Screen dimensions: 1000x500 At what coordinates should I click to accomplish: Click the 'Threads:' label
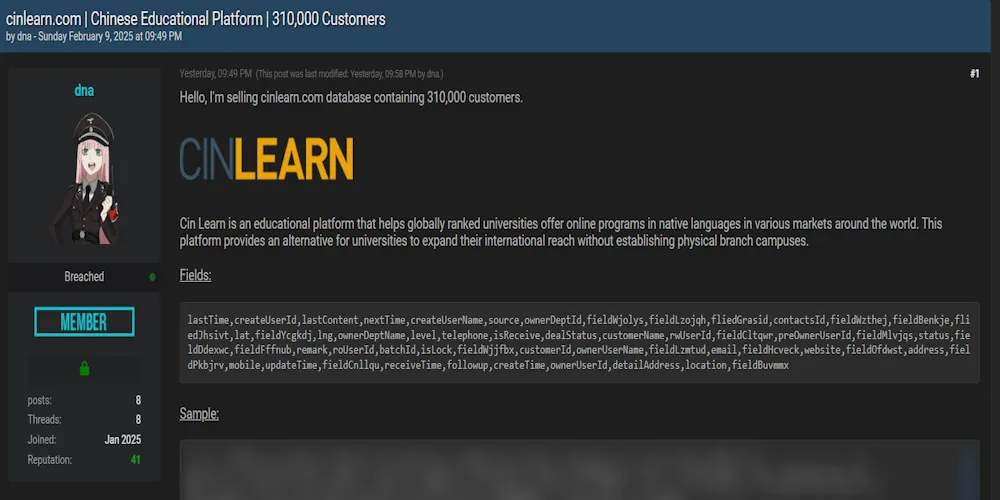point(45,420)
